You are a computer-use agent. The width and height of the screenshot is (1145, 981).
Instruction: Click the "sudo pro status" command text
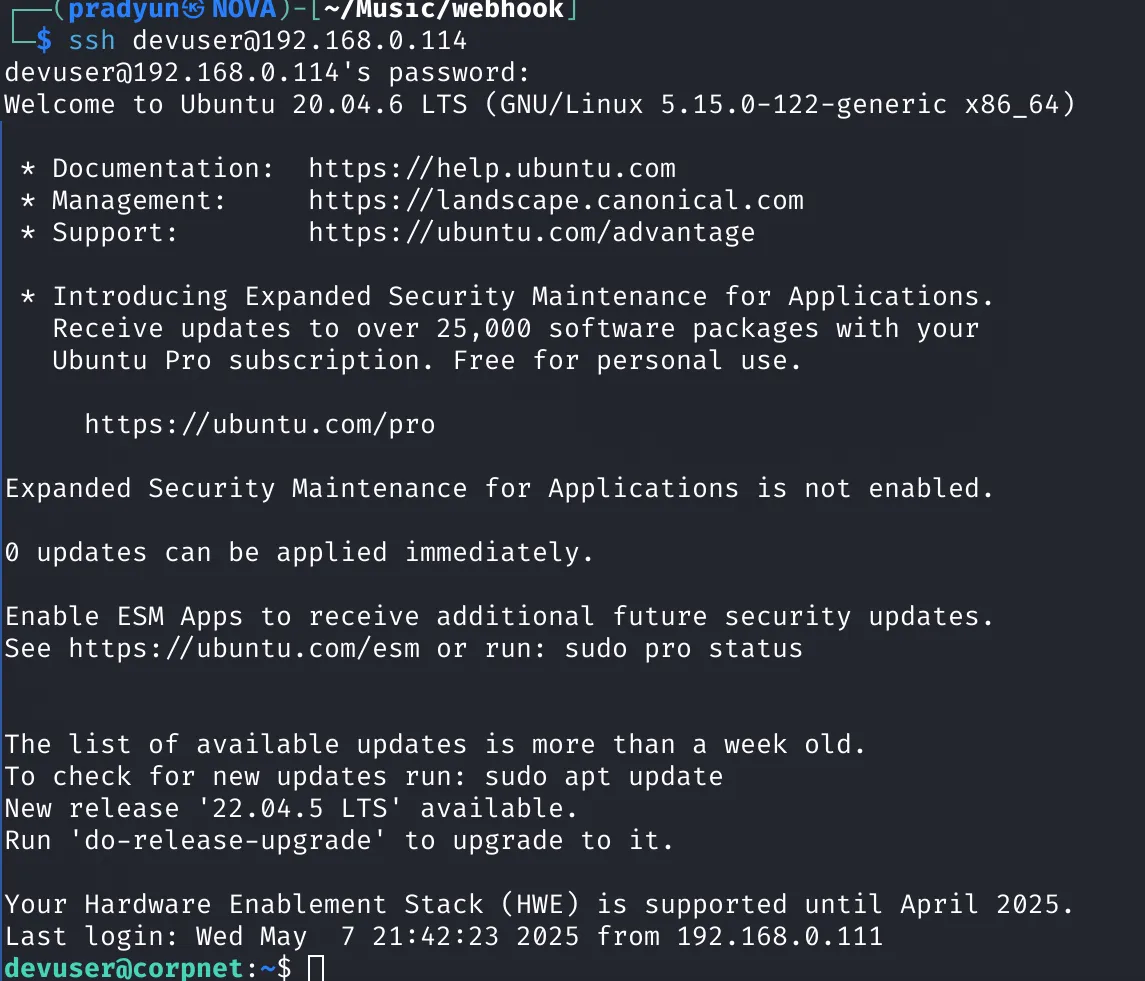[683, 649]
